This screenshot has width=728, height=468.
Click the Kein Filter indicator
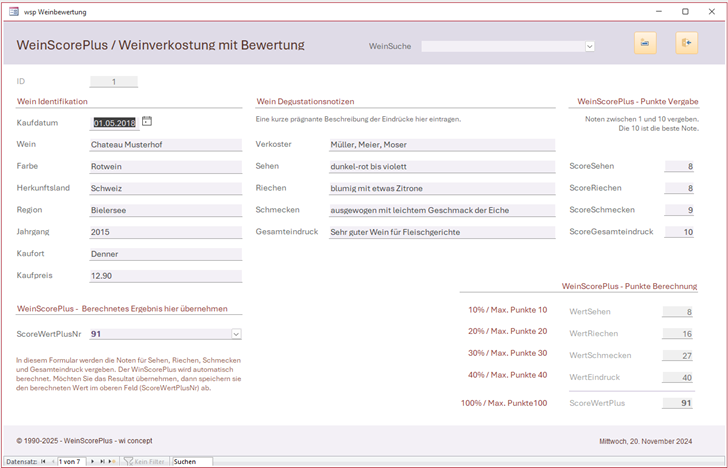coord(144,462)
